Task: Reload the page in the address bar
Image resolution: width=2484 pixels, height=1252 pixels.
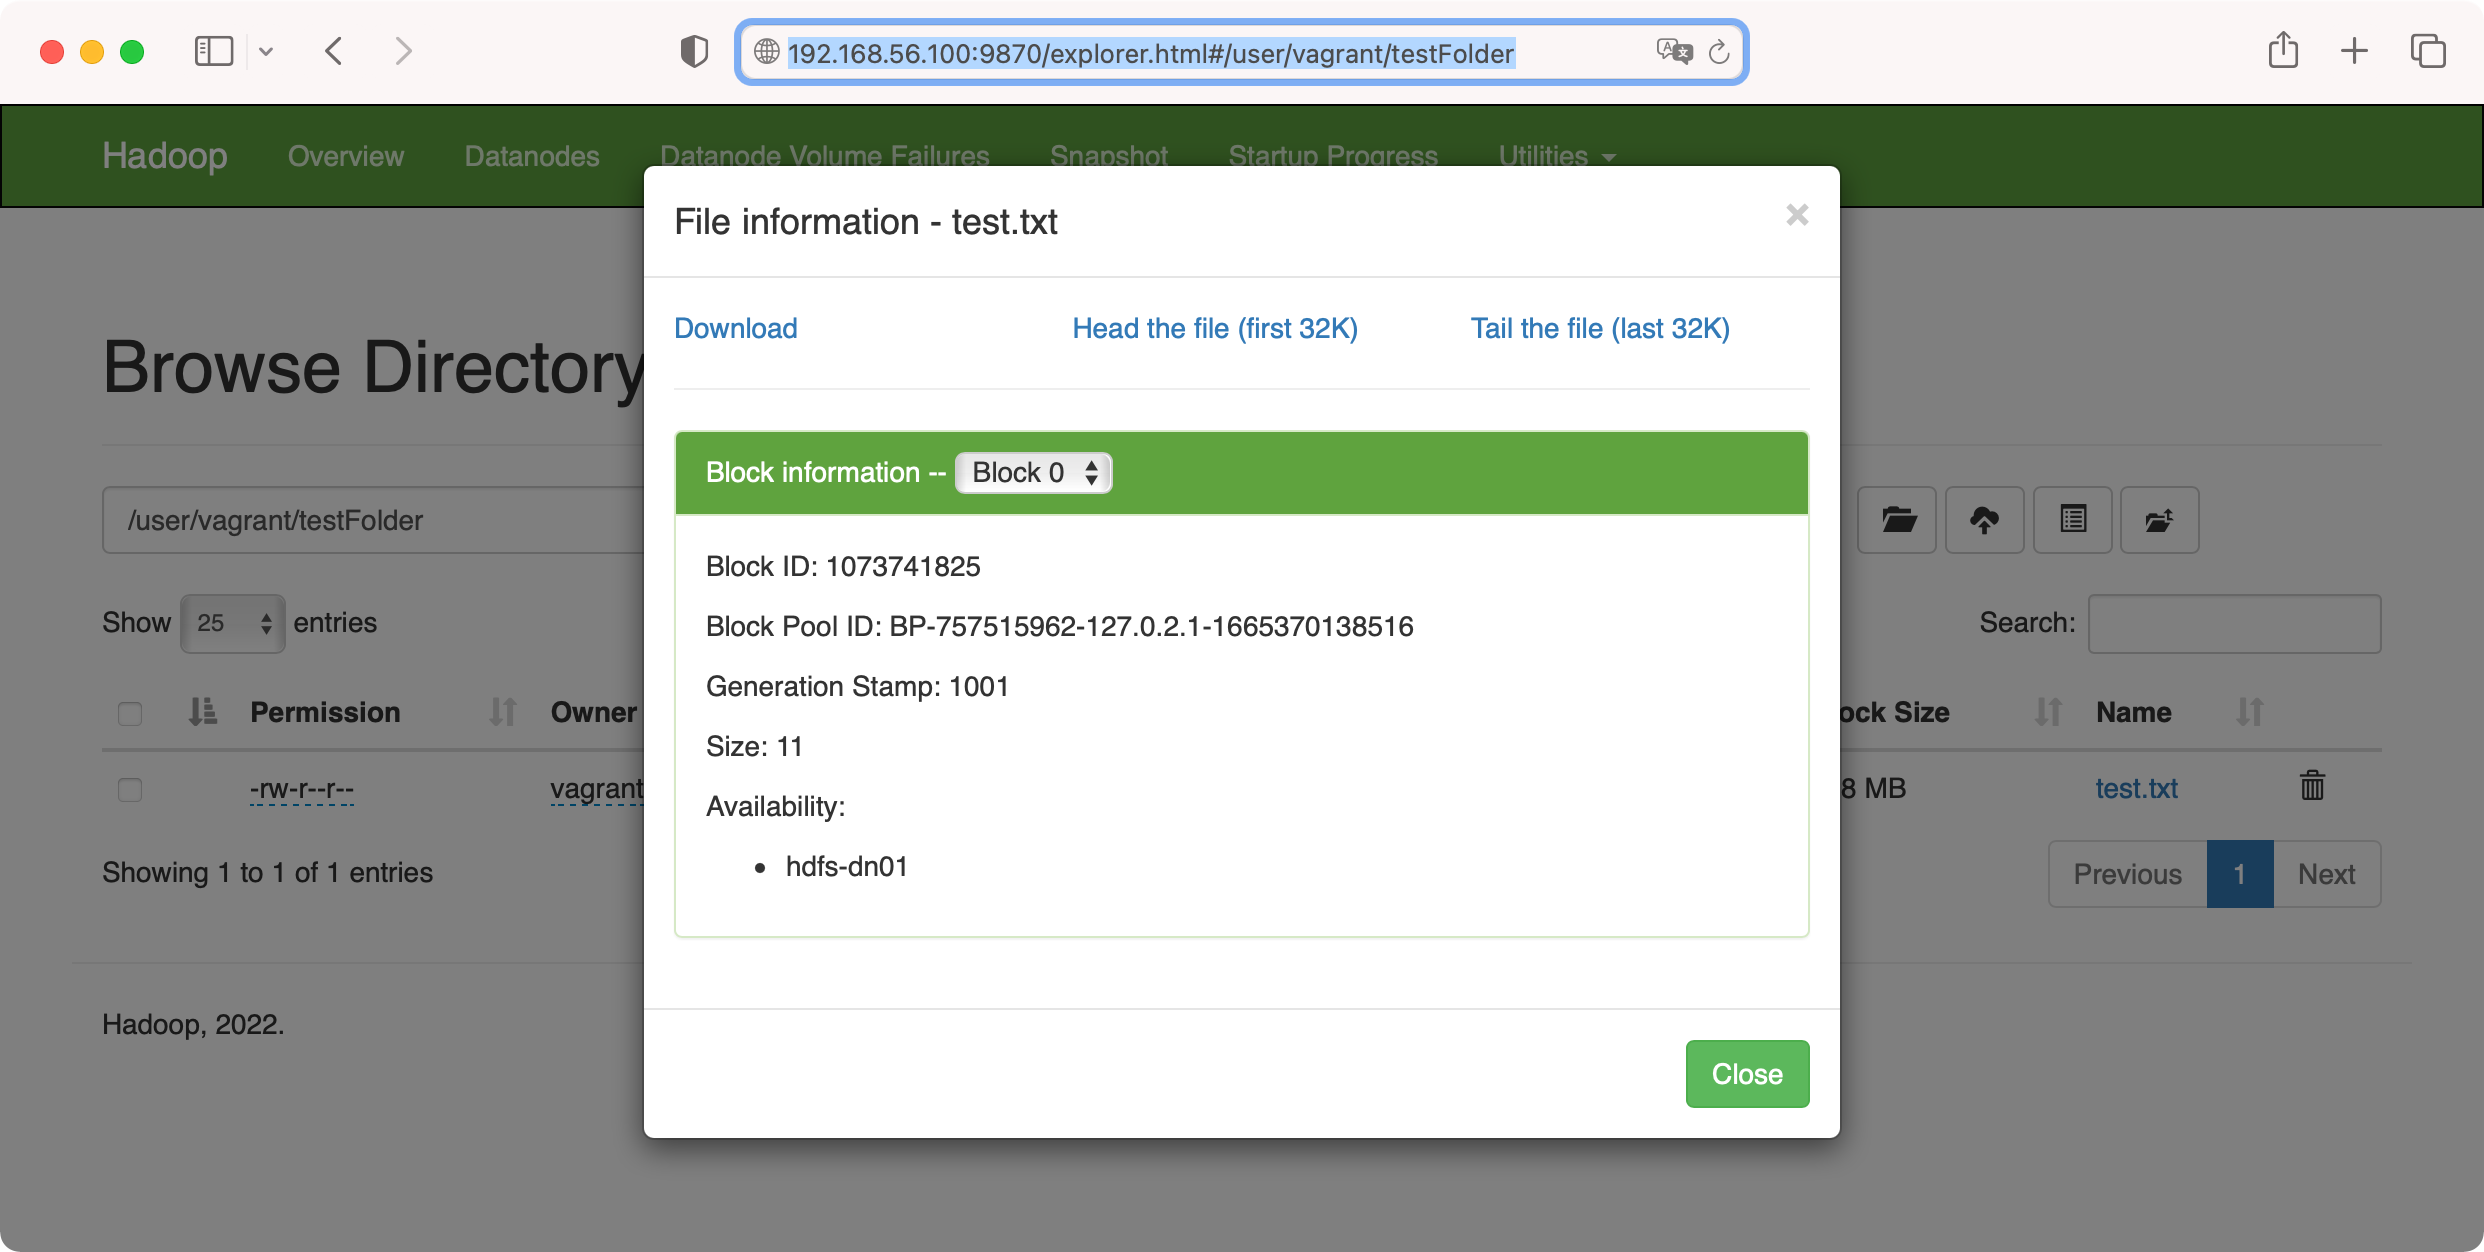Action: click(x=1719, y=52)
